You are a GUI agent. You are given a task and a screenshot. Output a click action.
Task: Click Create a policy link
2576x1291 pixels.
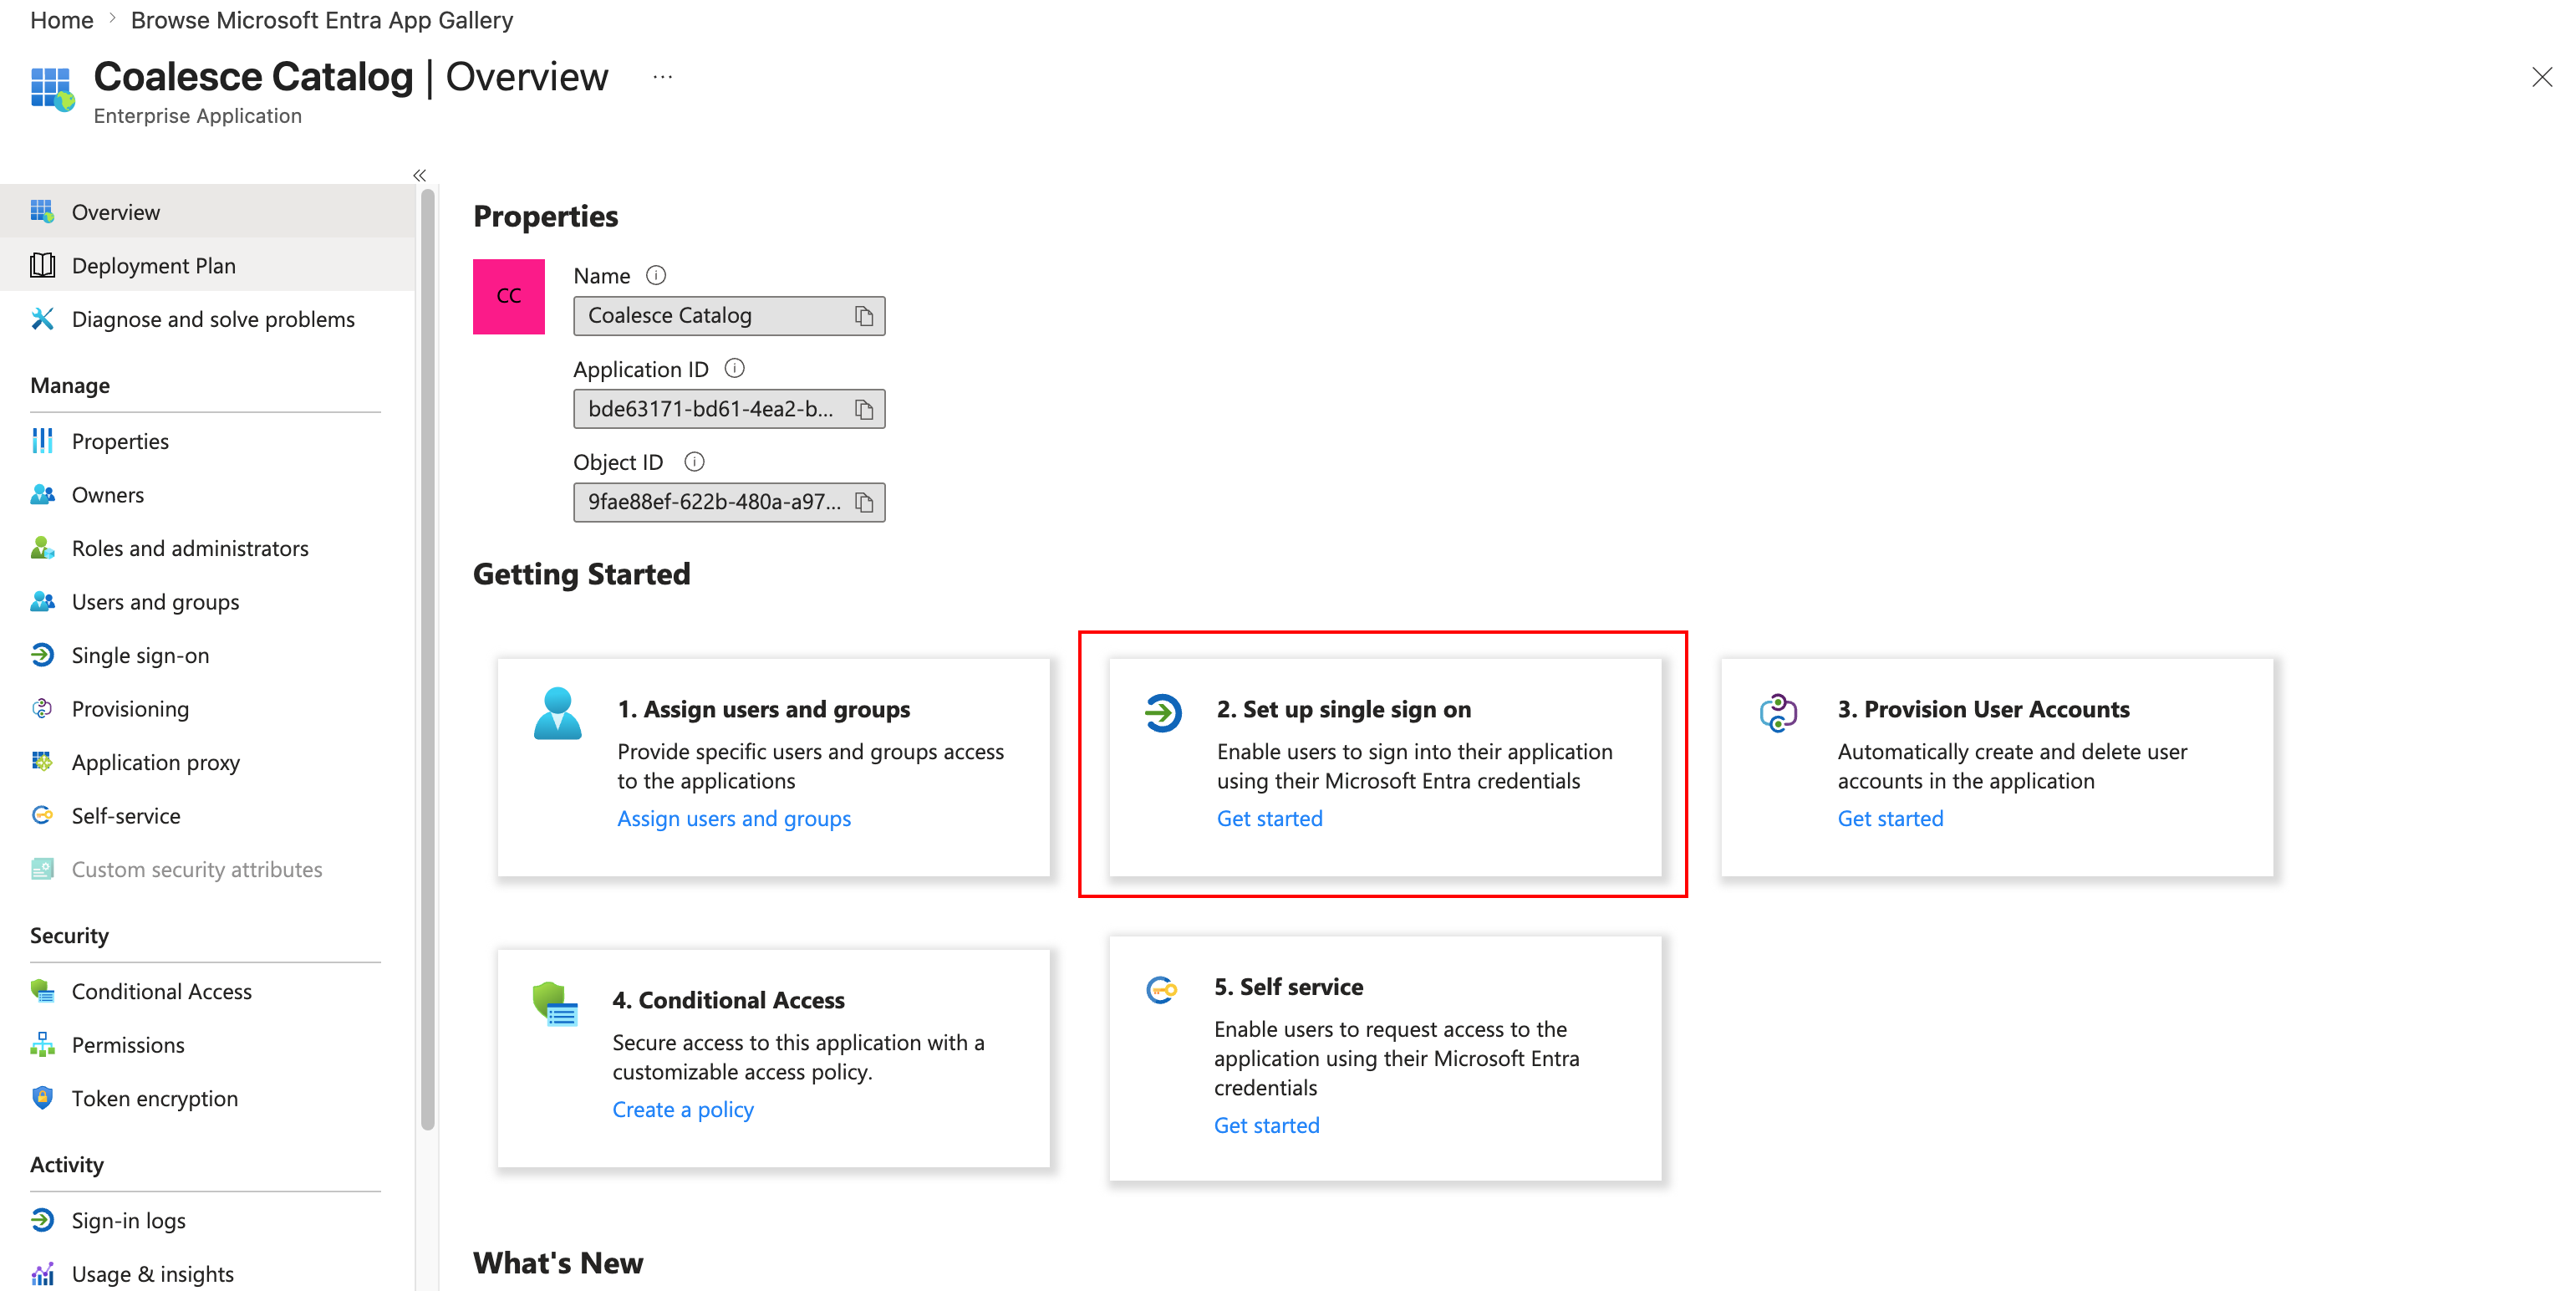click(682, 1109)
